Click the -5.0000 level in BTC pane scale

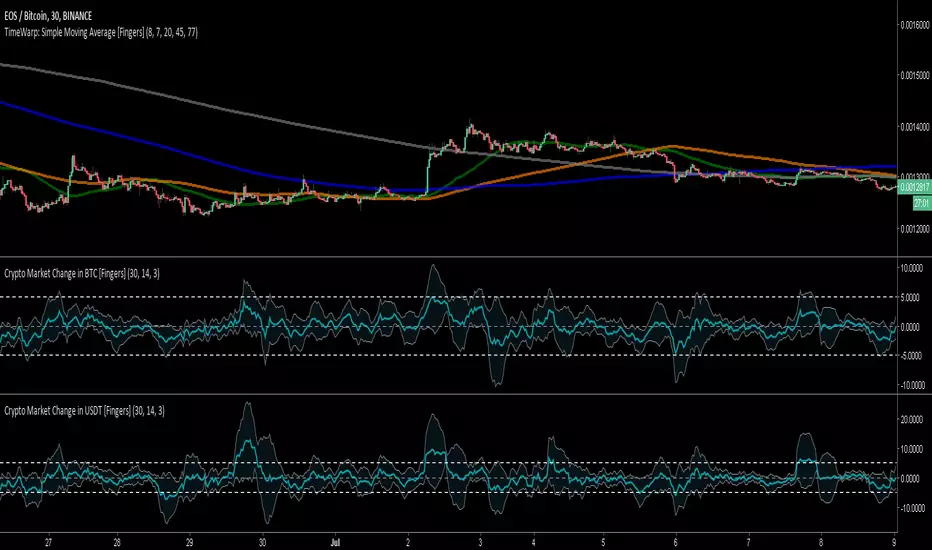click(x=911, y=356)
